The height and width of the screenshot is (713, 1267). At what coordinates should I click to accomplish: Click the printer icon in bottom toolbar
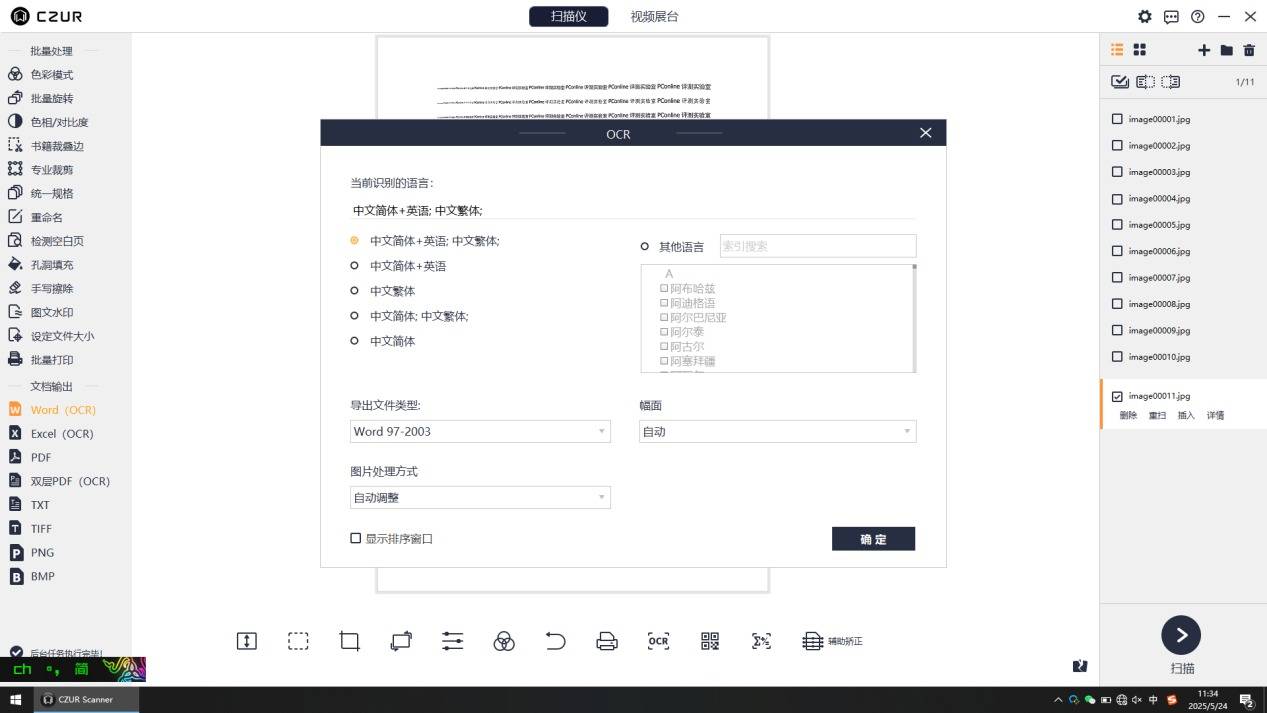pos(607,641)
